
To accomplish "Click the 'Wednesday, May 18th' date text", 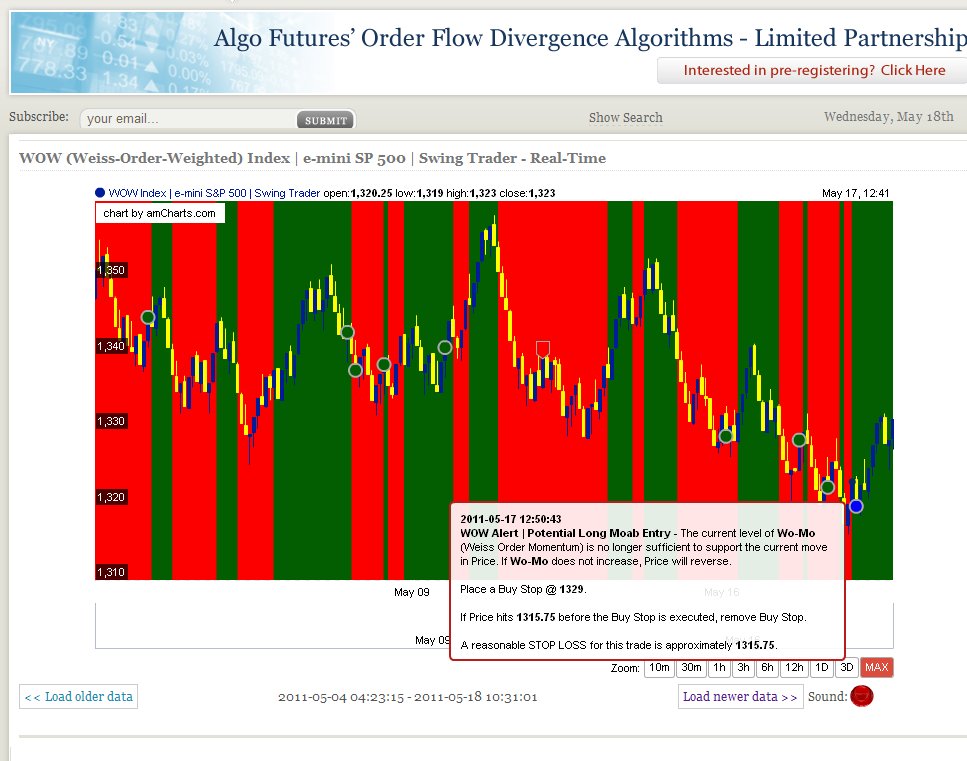I will 889,117.
